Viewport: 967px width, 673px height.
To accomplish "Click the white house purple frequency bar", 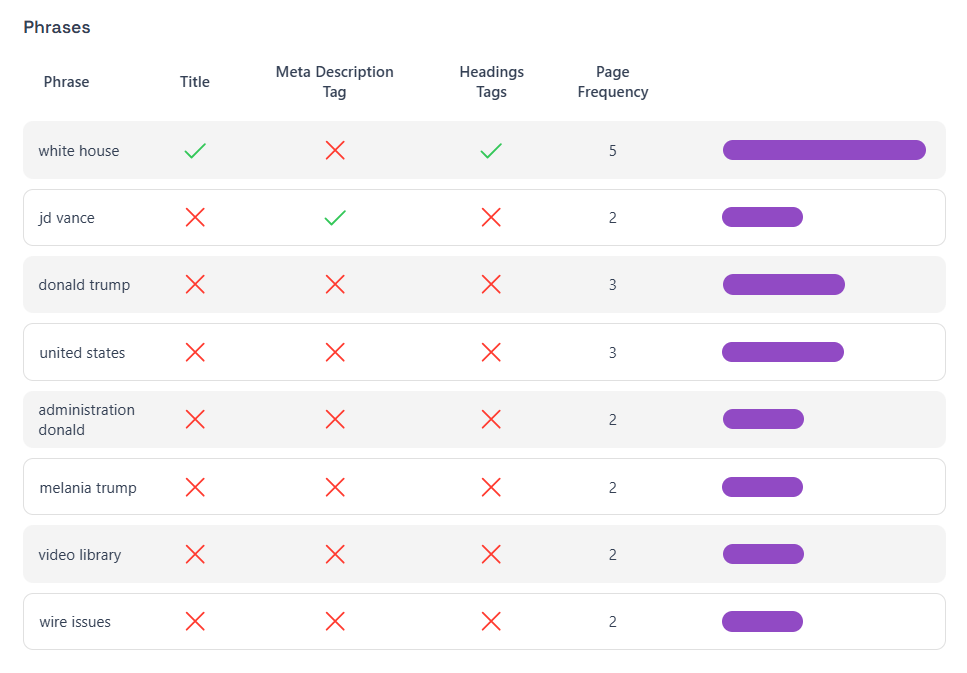I will [824, 150].
